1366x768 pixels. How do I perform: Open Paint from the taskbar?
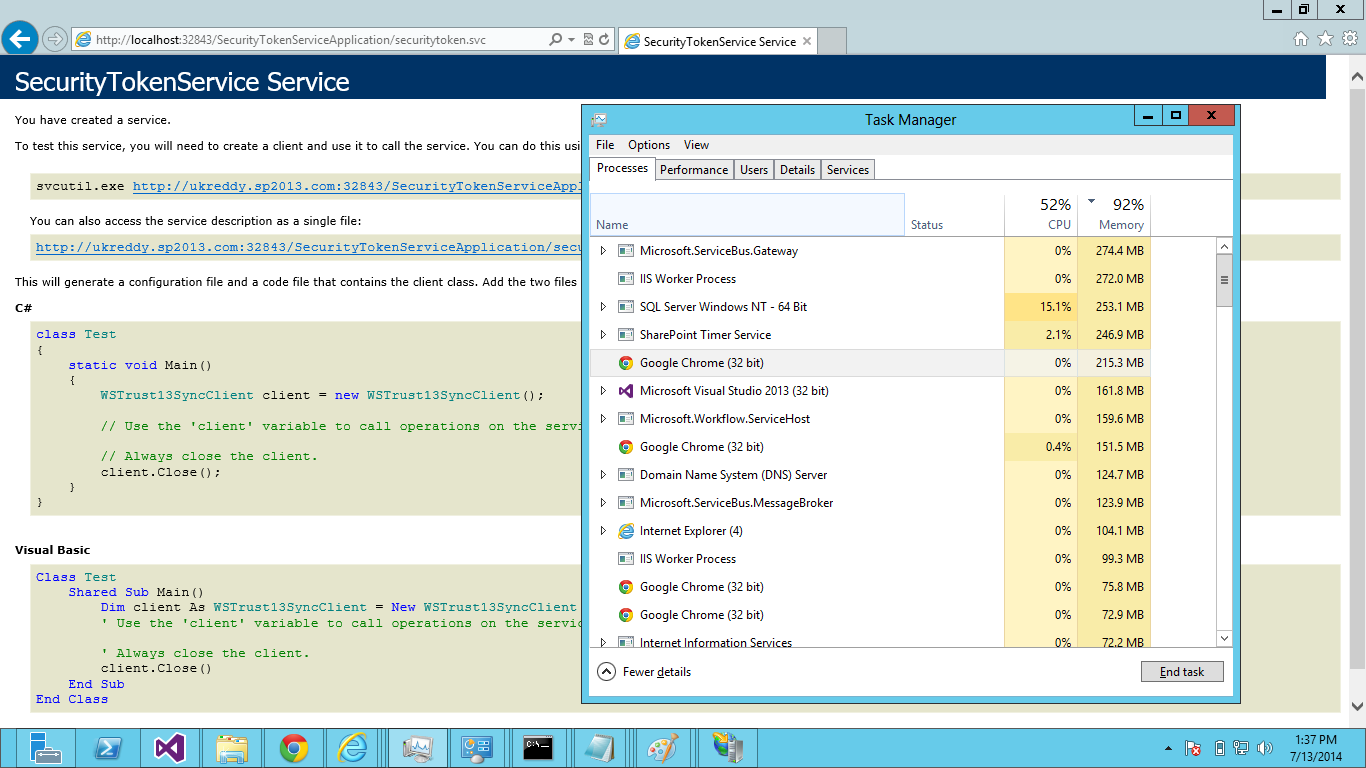pyautogui.click(x=664, y=747)
